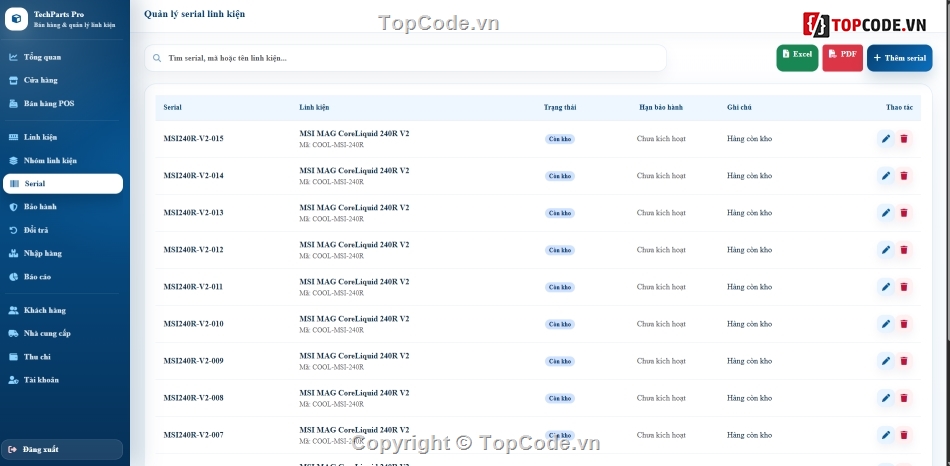
Task: Click the Serial column header
Action: (173, 107)
